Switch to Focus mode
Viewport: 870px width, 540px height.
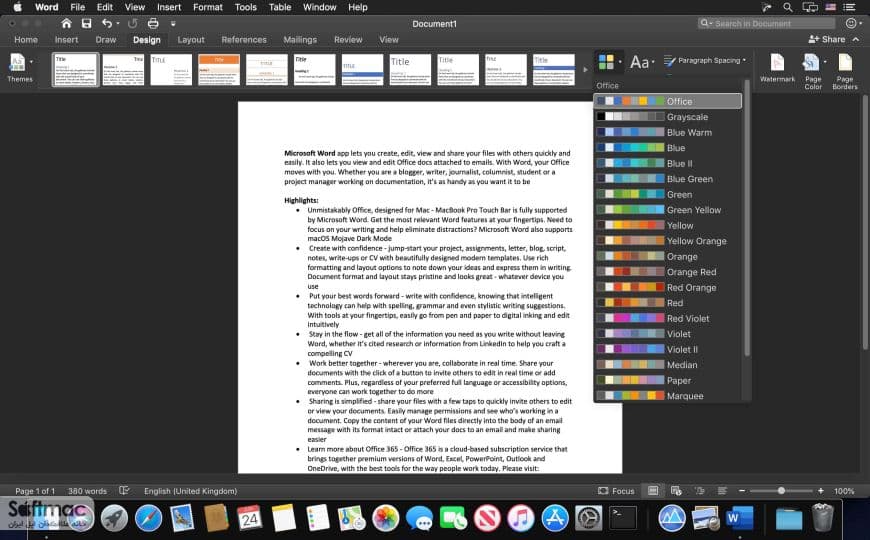coord(616,491)
